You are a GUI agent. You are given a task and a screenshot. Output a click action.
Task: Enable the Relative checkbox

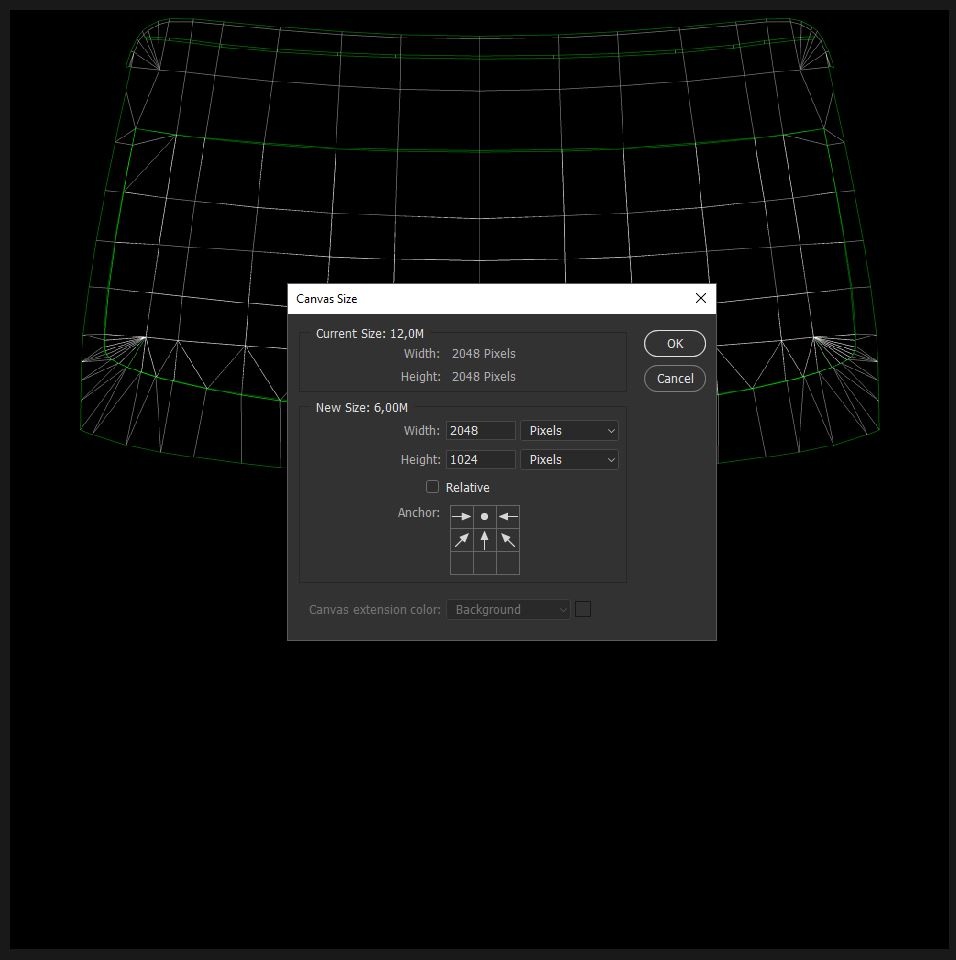(432, 487)
